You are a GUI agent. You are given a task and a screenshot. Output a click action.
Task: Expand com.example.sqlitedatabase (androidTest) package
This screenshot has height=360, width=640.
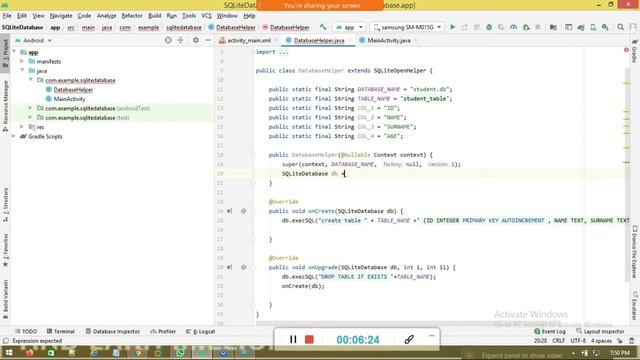31,108
